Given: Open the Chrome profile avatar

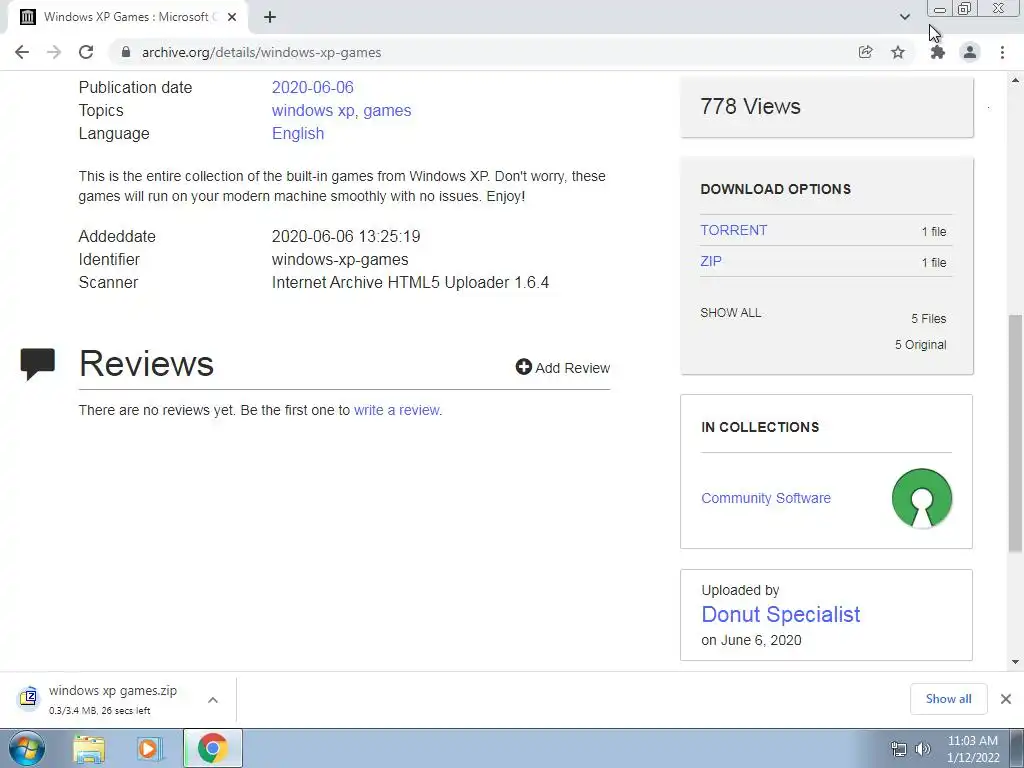Looking at the screenshot, I should pos(970,52).
